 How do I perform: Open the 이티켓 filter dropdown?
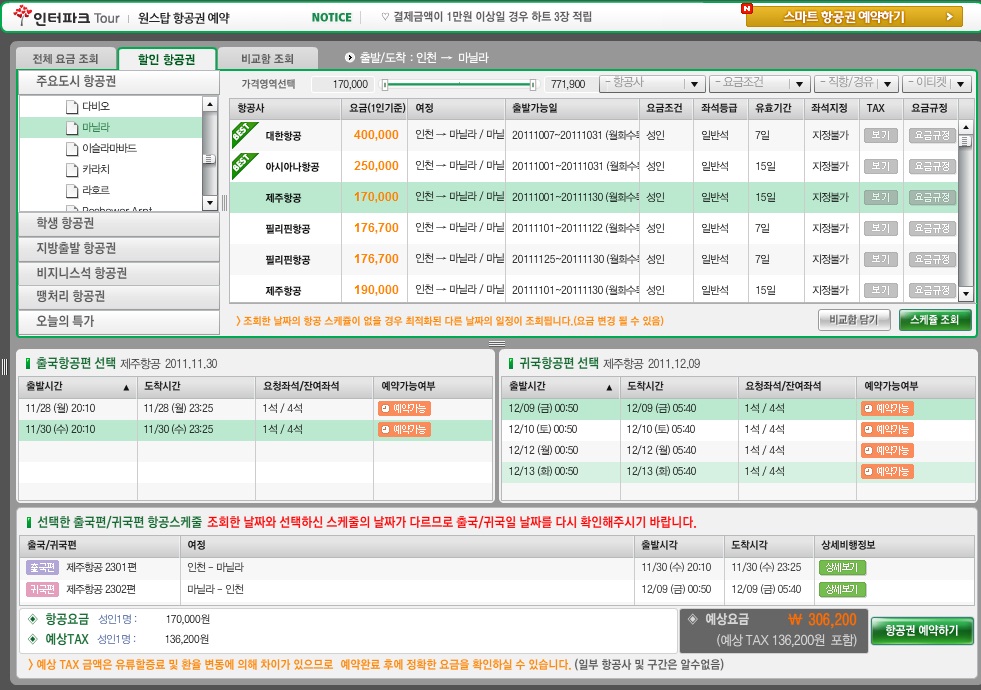pyautogui.click(x=936, y=83)
